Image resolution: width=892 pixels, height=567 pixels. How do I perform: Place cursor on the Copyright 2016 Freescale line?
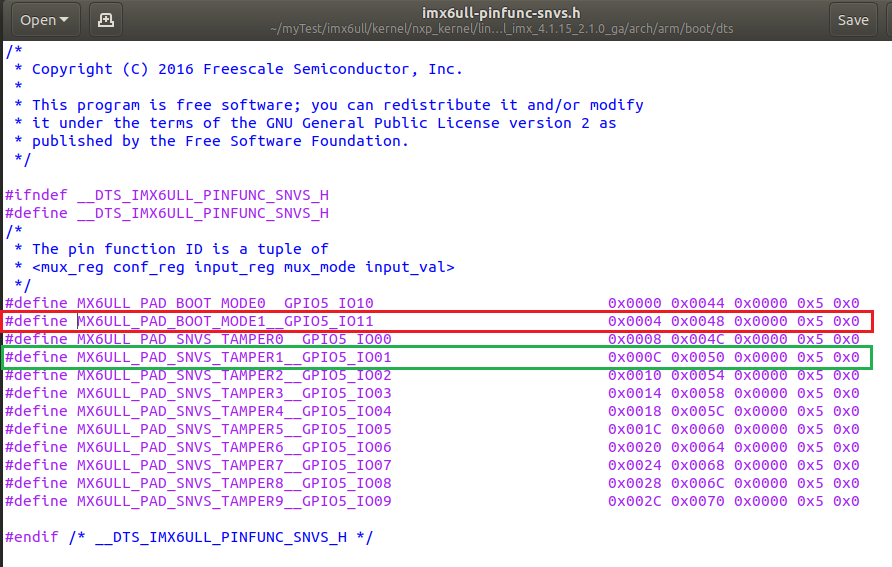pyautogui.click(x=238, y=69)
